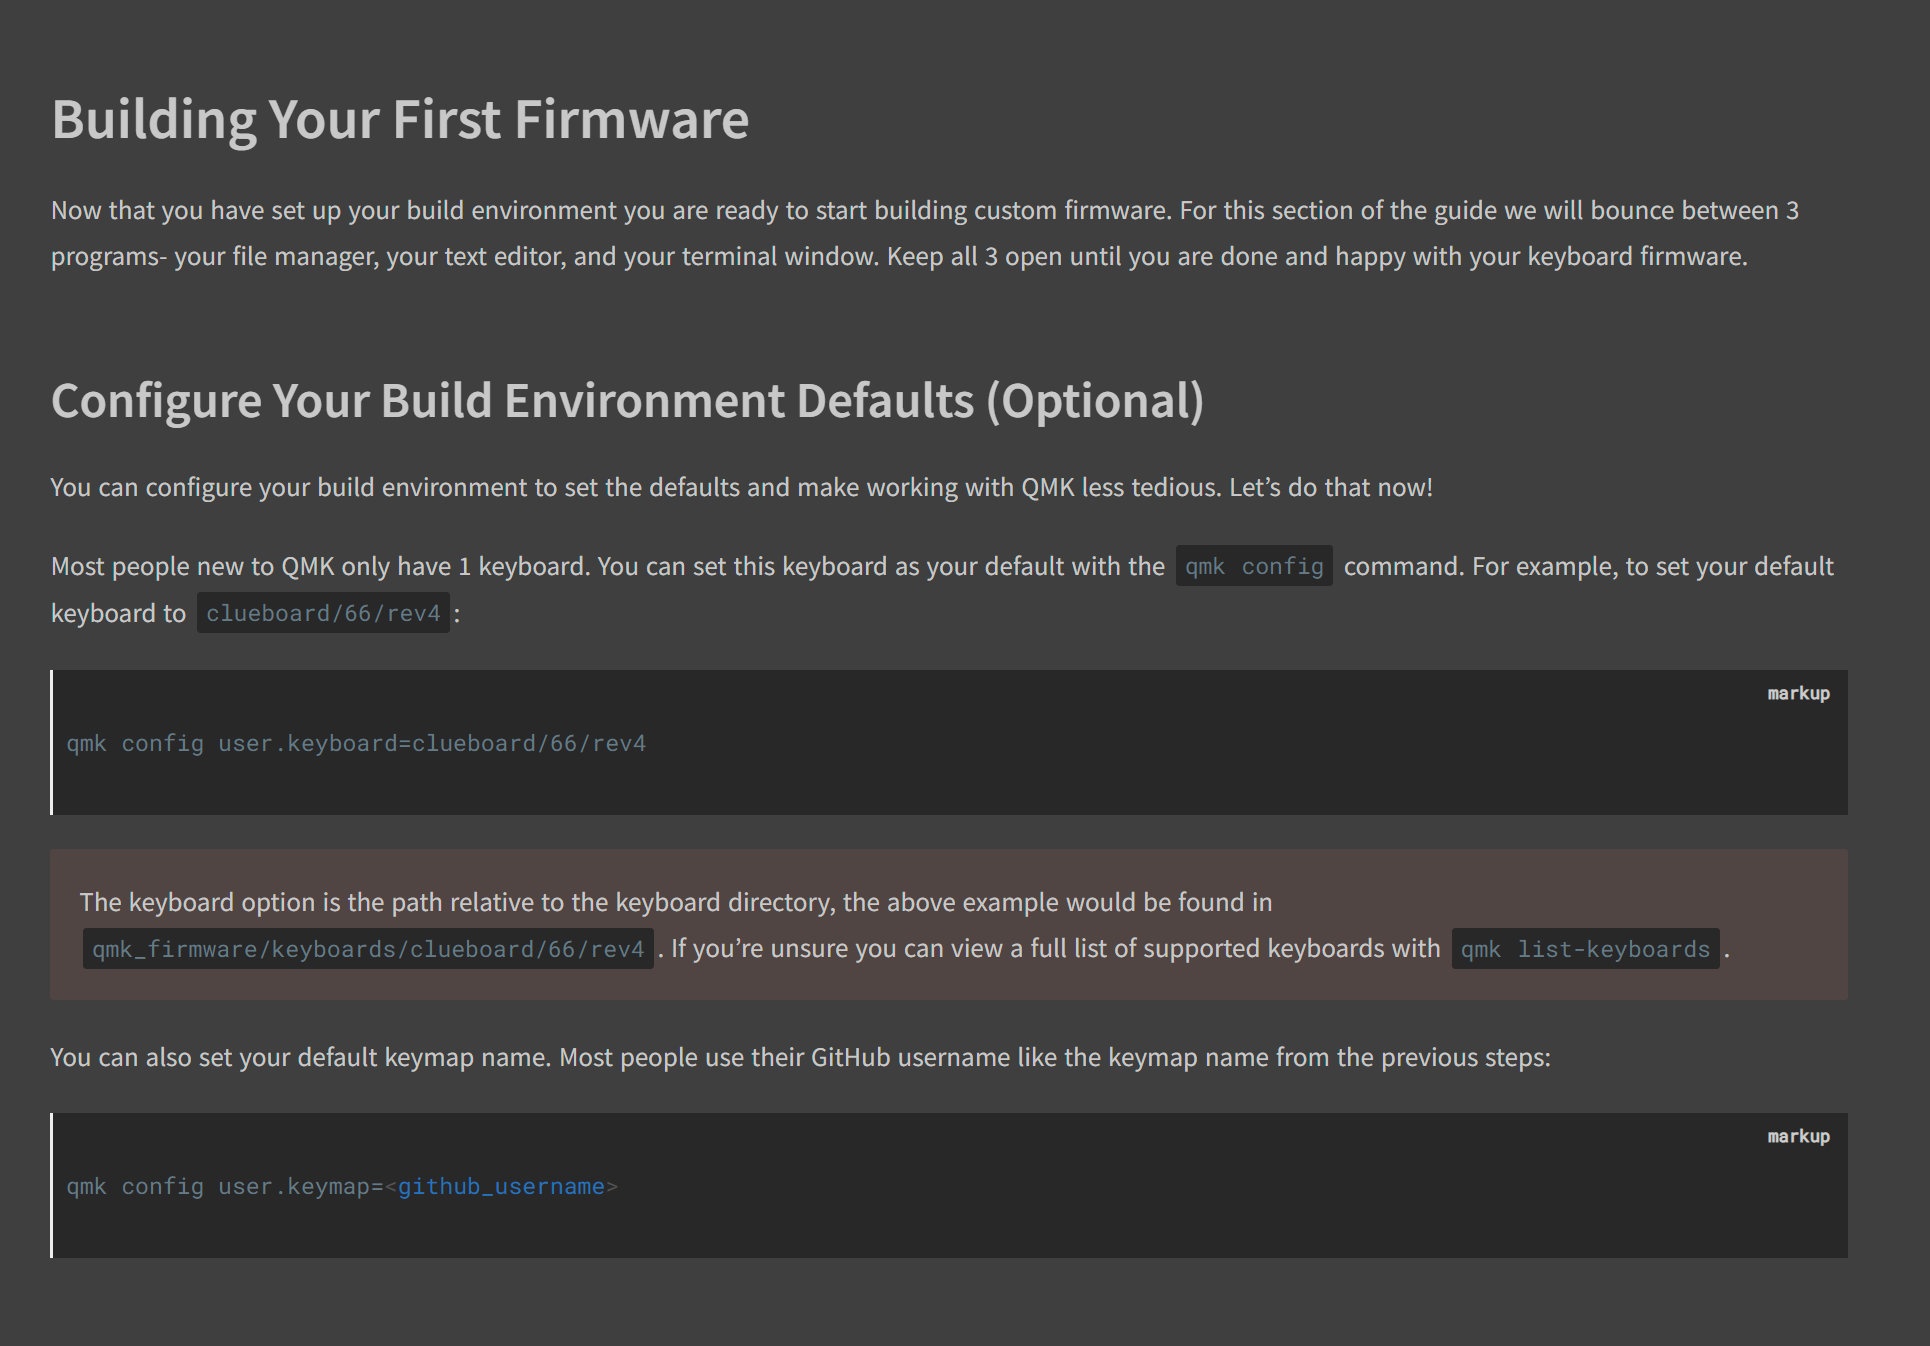1930x1346 pixels.
Task: Click the white left border of second code block
Action: (52, 1185)
